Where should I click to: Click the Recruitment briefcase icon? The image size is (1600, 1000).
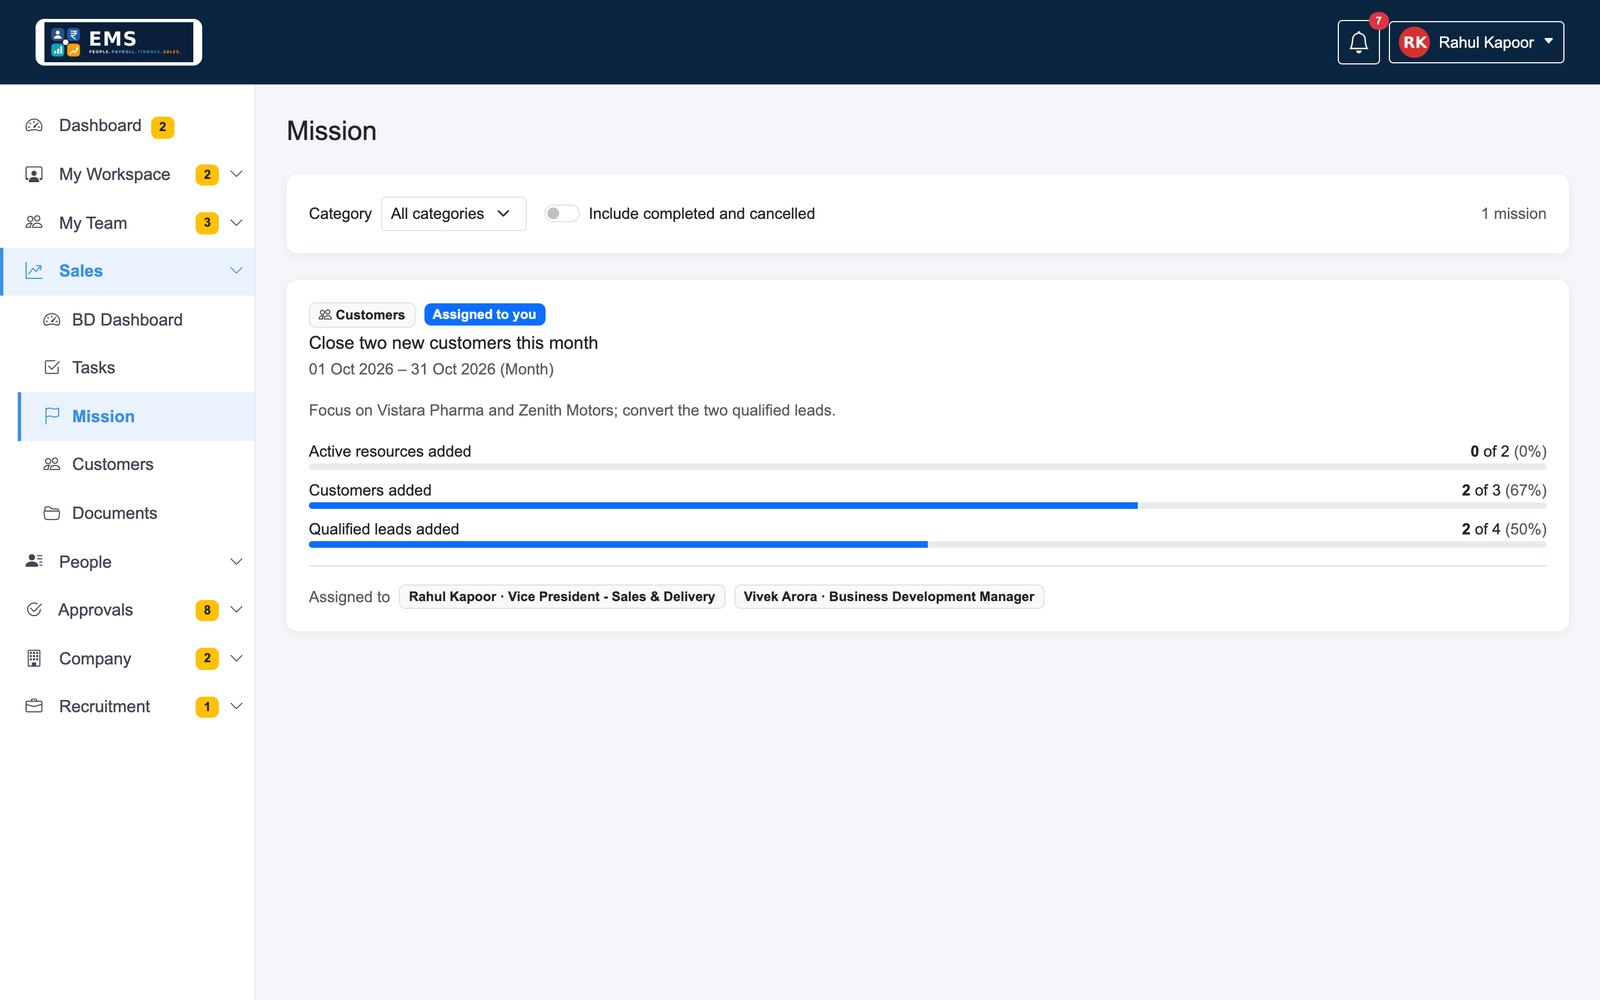(x=34, y=706)
